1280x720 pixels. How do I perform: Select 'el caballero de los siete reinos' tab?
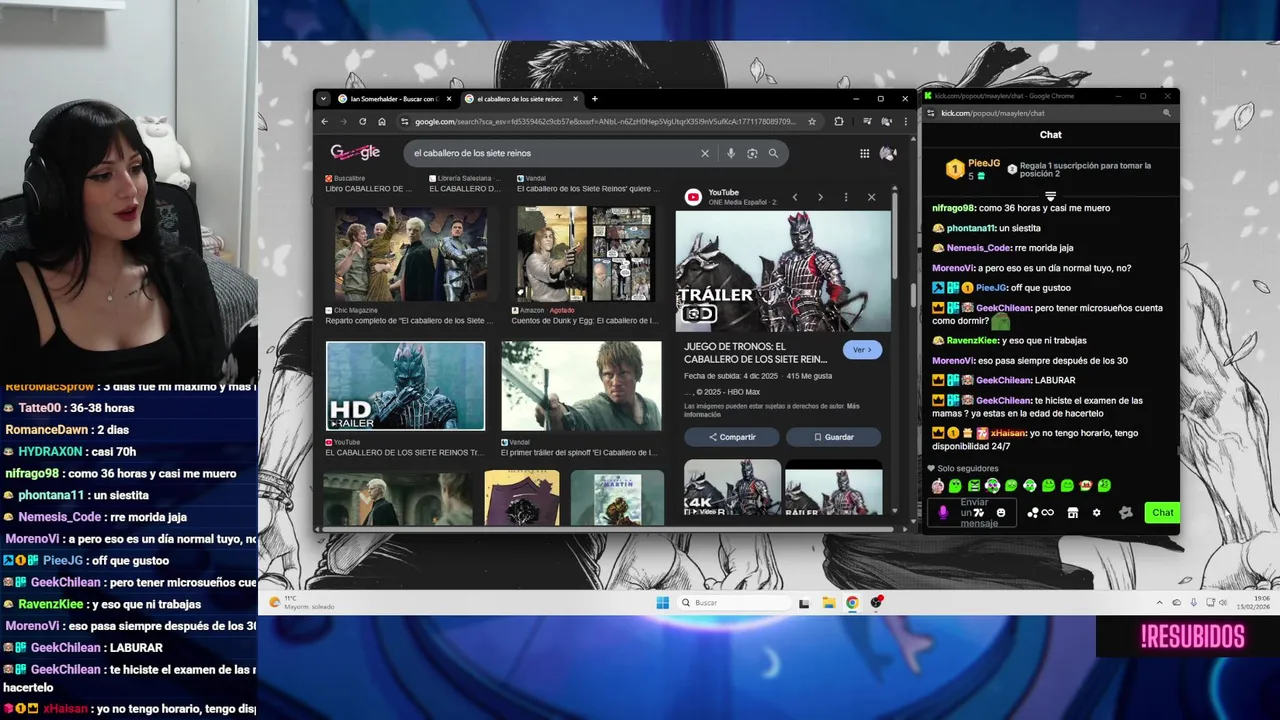(x=521, y=99)
